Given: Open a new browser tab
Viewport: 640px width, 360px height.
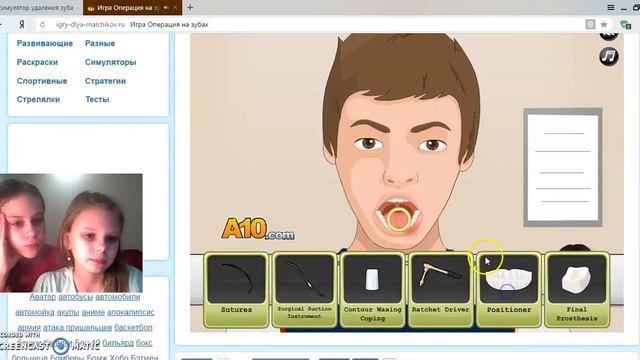Looking at the screenshot, I should [190, 7].
